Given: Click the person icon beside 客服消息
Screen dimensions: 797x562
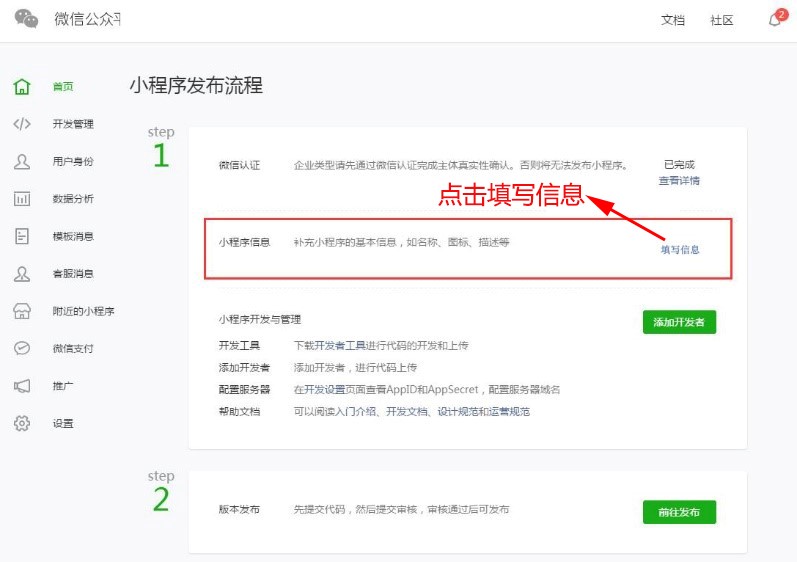Looking at the screenshot, I should click(22, 274).
